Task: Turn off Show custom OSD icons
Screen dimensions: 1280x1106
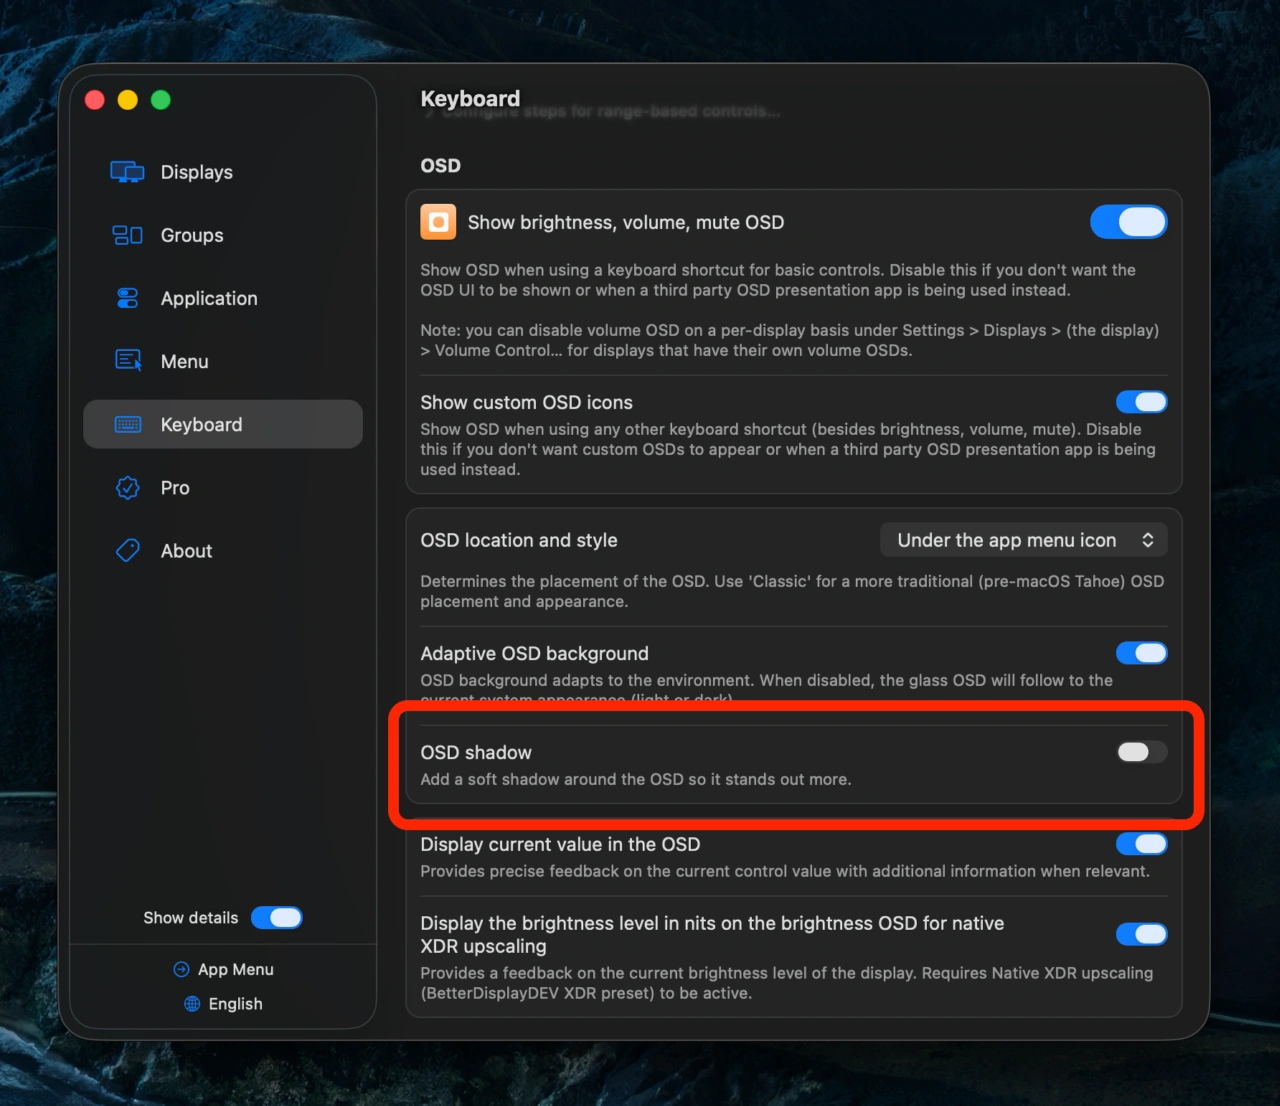Action: [1141, 402]
